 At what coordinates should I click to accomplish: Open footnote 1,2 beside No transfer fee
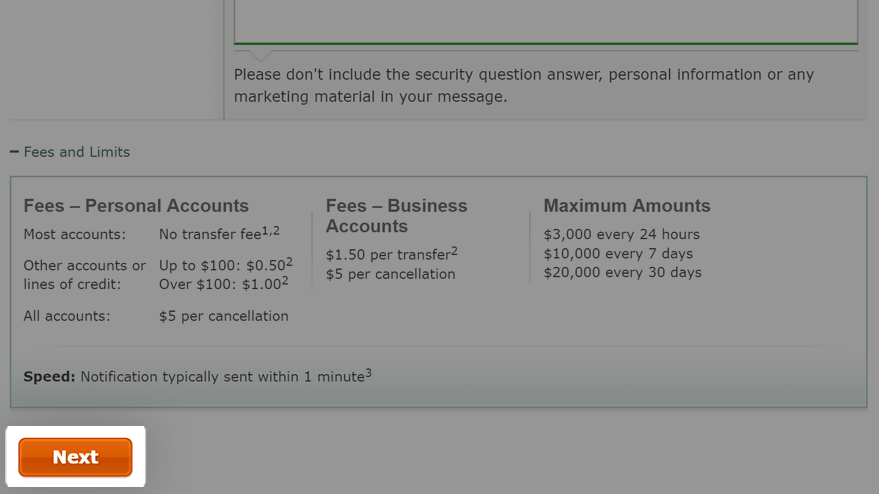point(271,230)
